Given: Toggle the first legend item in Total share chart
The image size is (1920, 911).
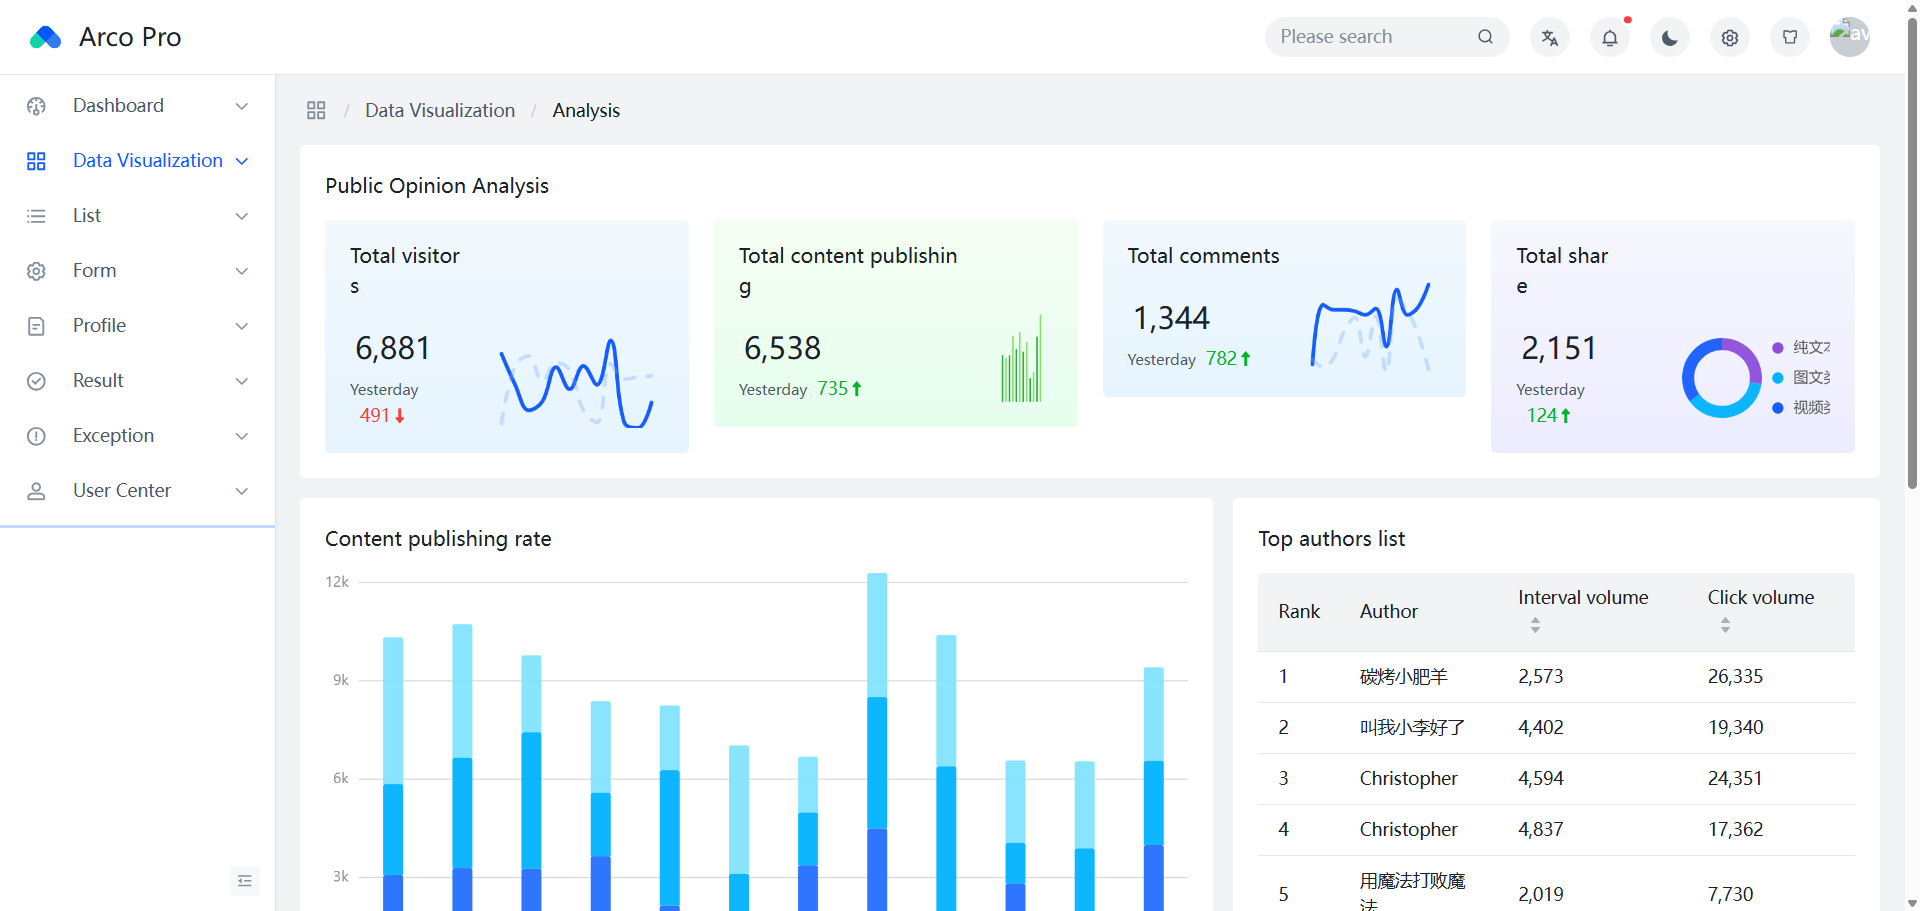Looking at the screenshot, I should (1800, 347).
